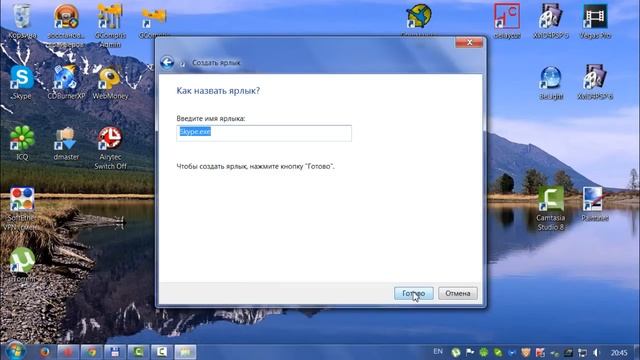Select the red-framed Delaycut shortcut icon
The image size is (640, 360).
tap(507, 22)
